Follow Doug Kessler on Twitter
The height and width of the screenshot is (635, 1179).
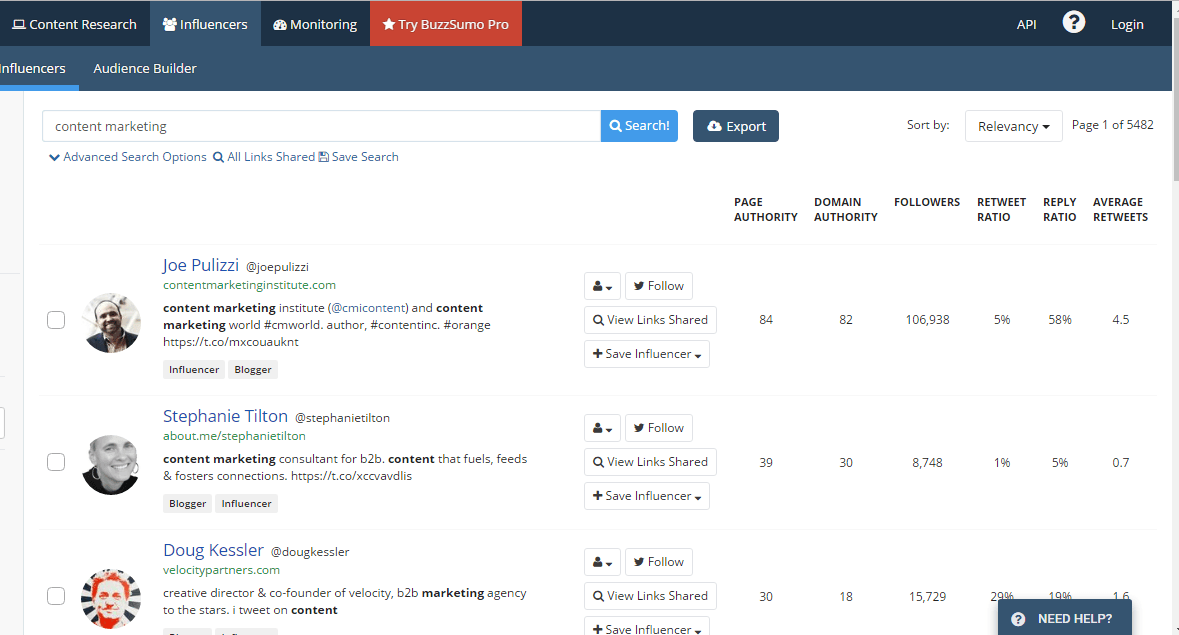coord(659,562)
